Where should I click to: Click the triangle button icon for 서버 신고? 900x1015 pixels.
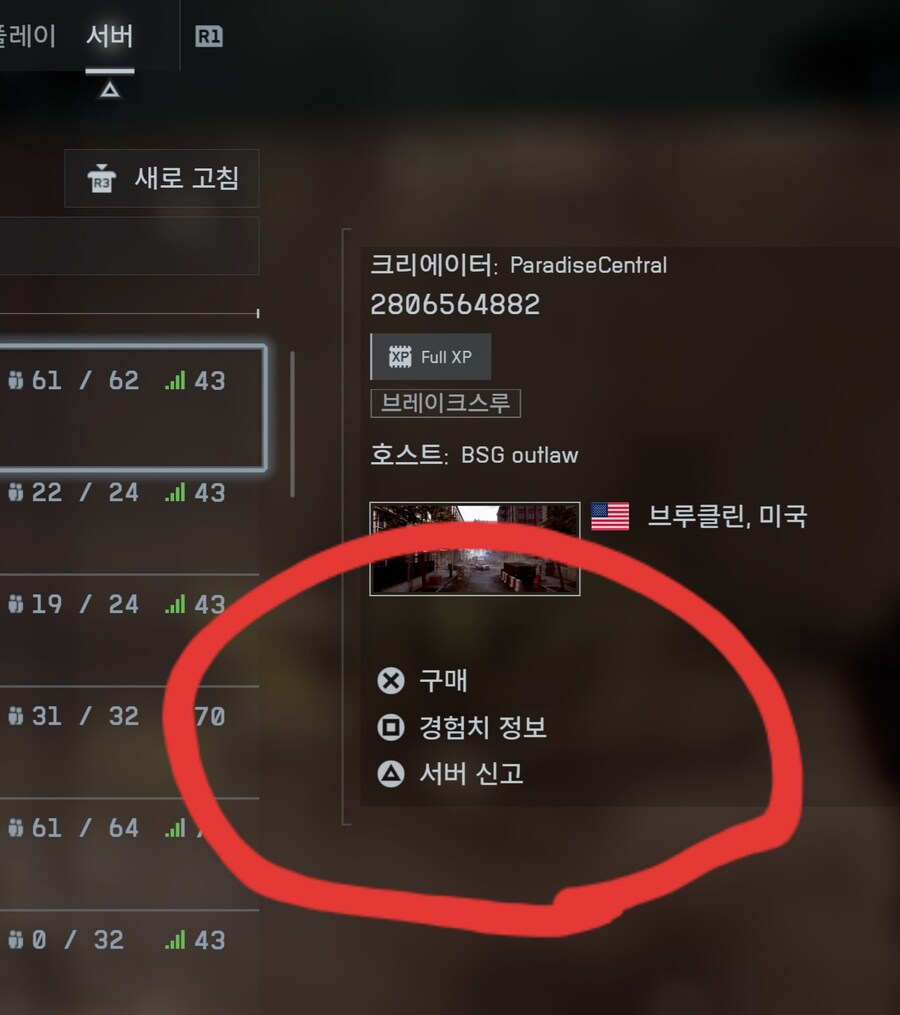391,774
